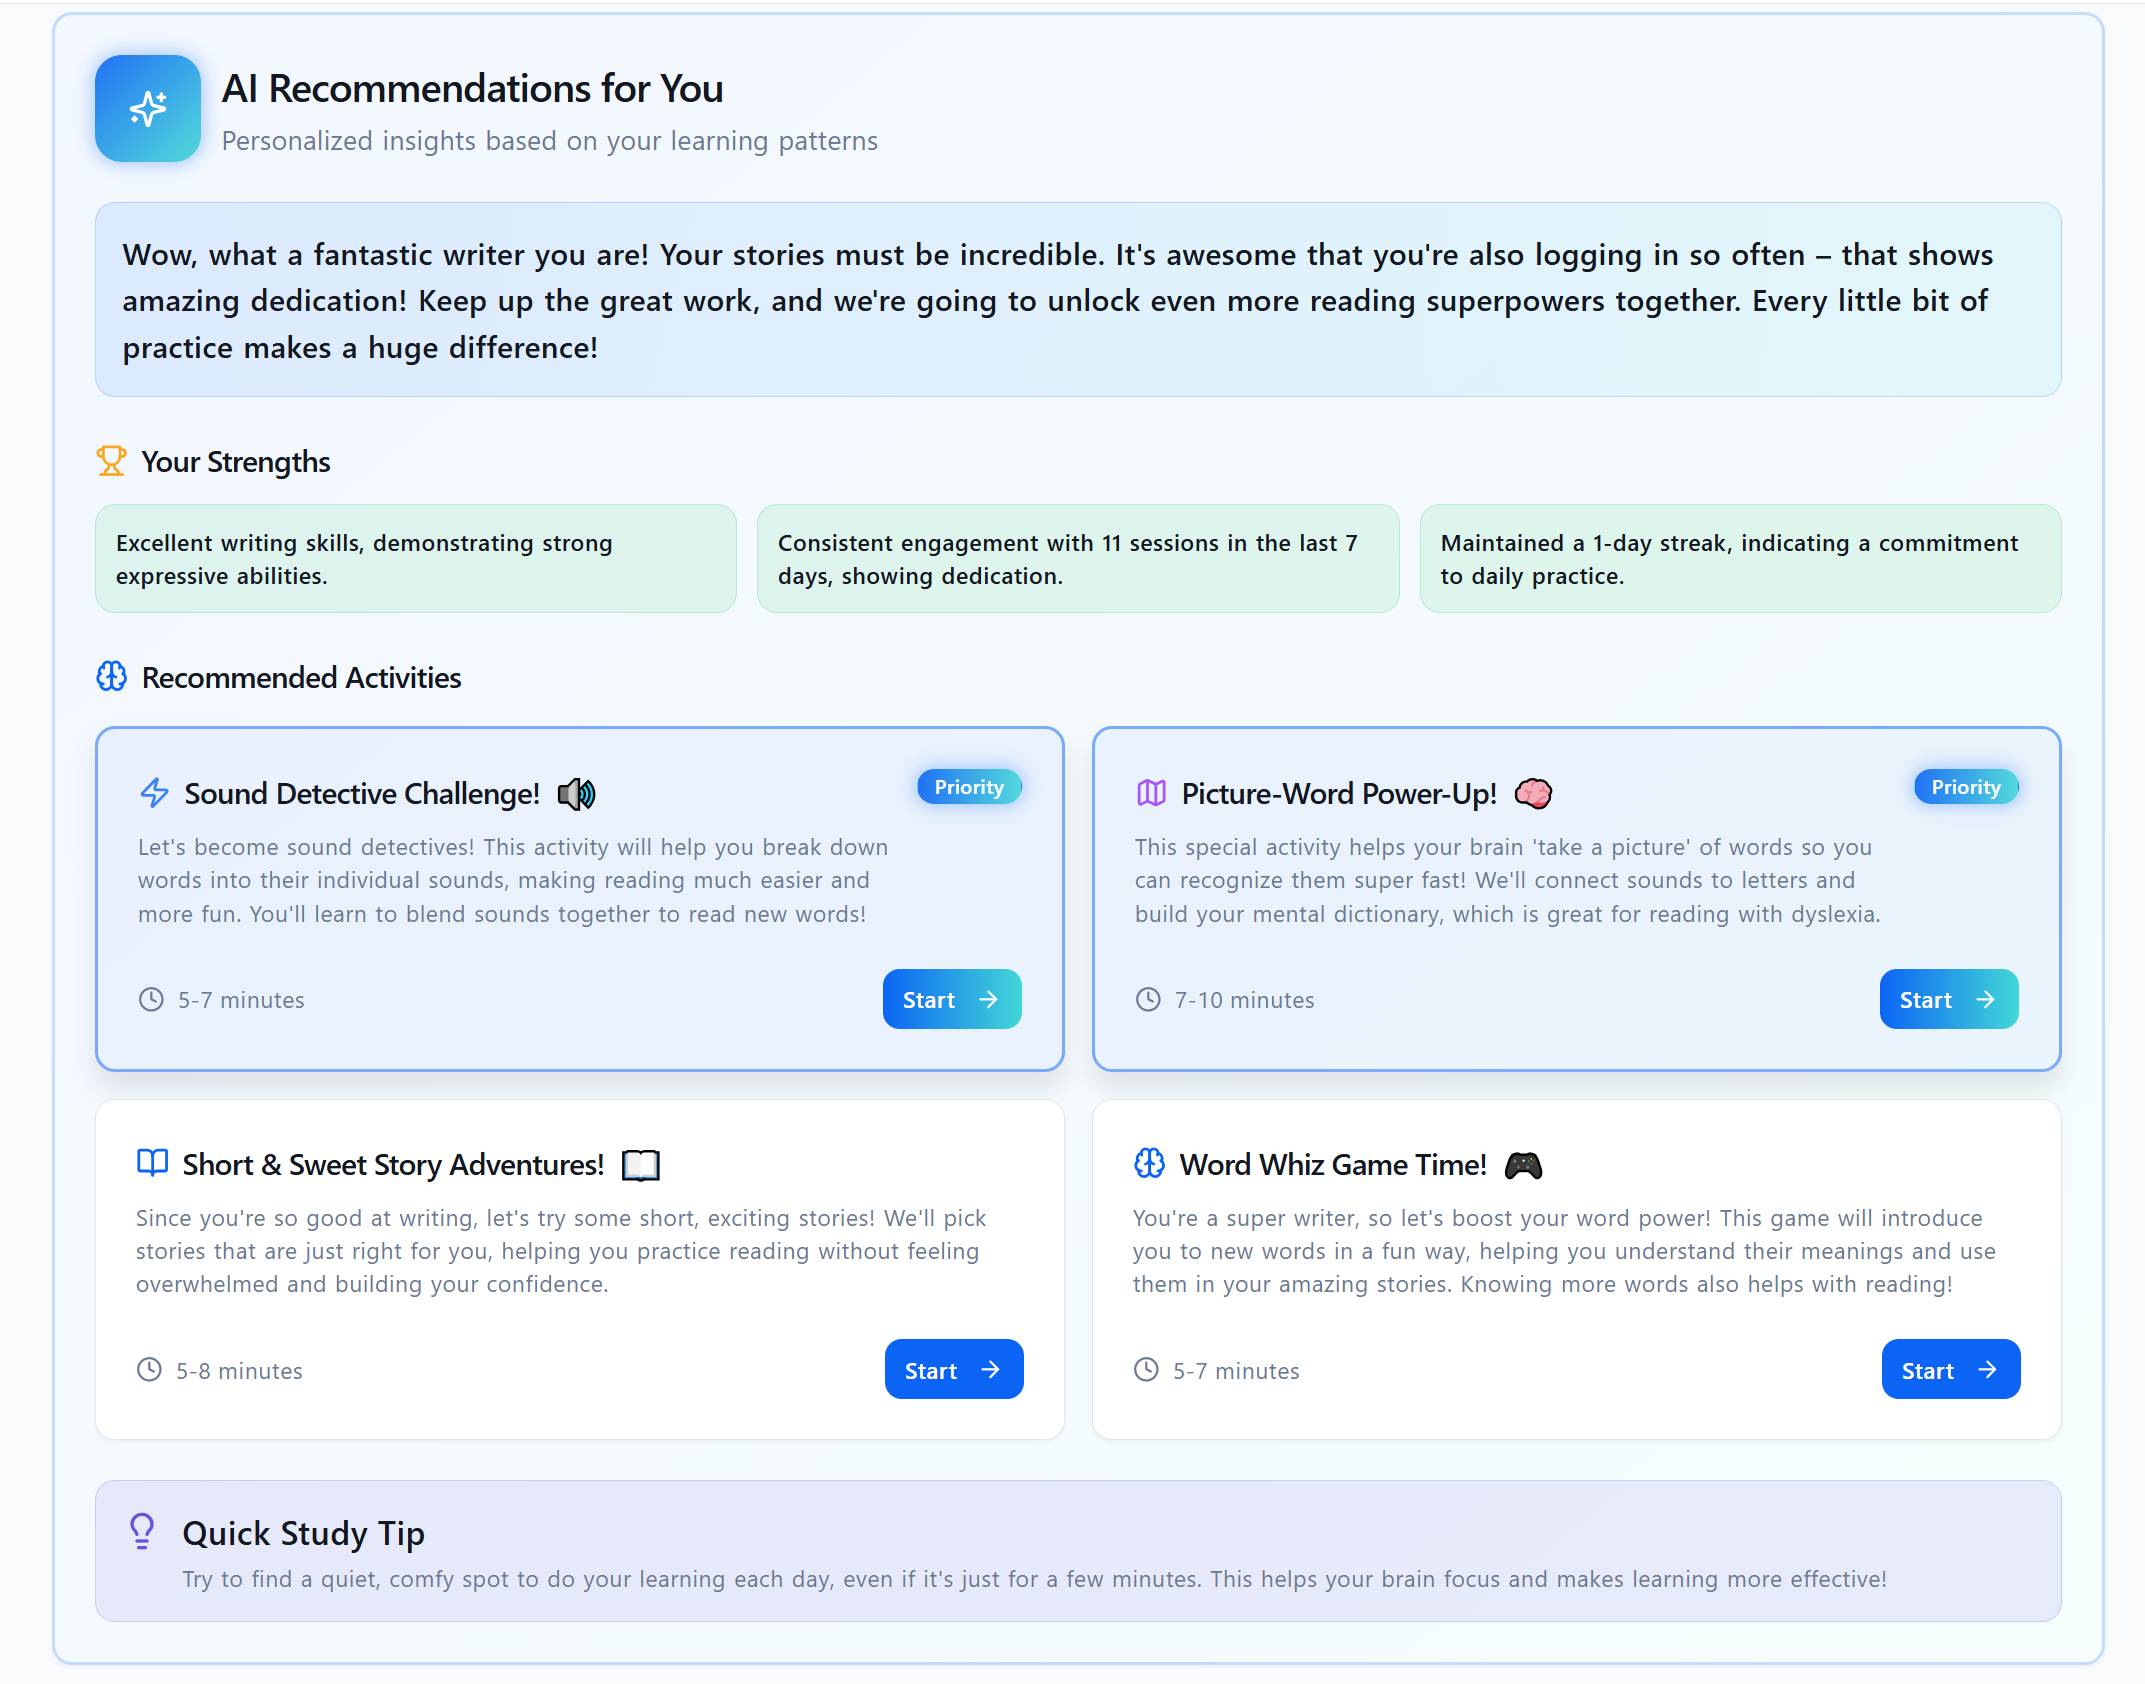Screen dimensions: 2145x1684
Task: Click the sparkle AI Recommendations icon
Action: tap(148, 108)
